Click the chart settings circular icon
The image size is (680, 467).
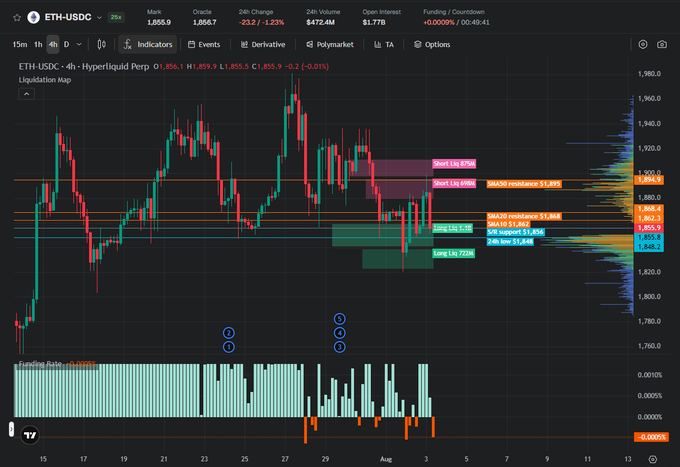tap(643, 45)
